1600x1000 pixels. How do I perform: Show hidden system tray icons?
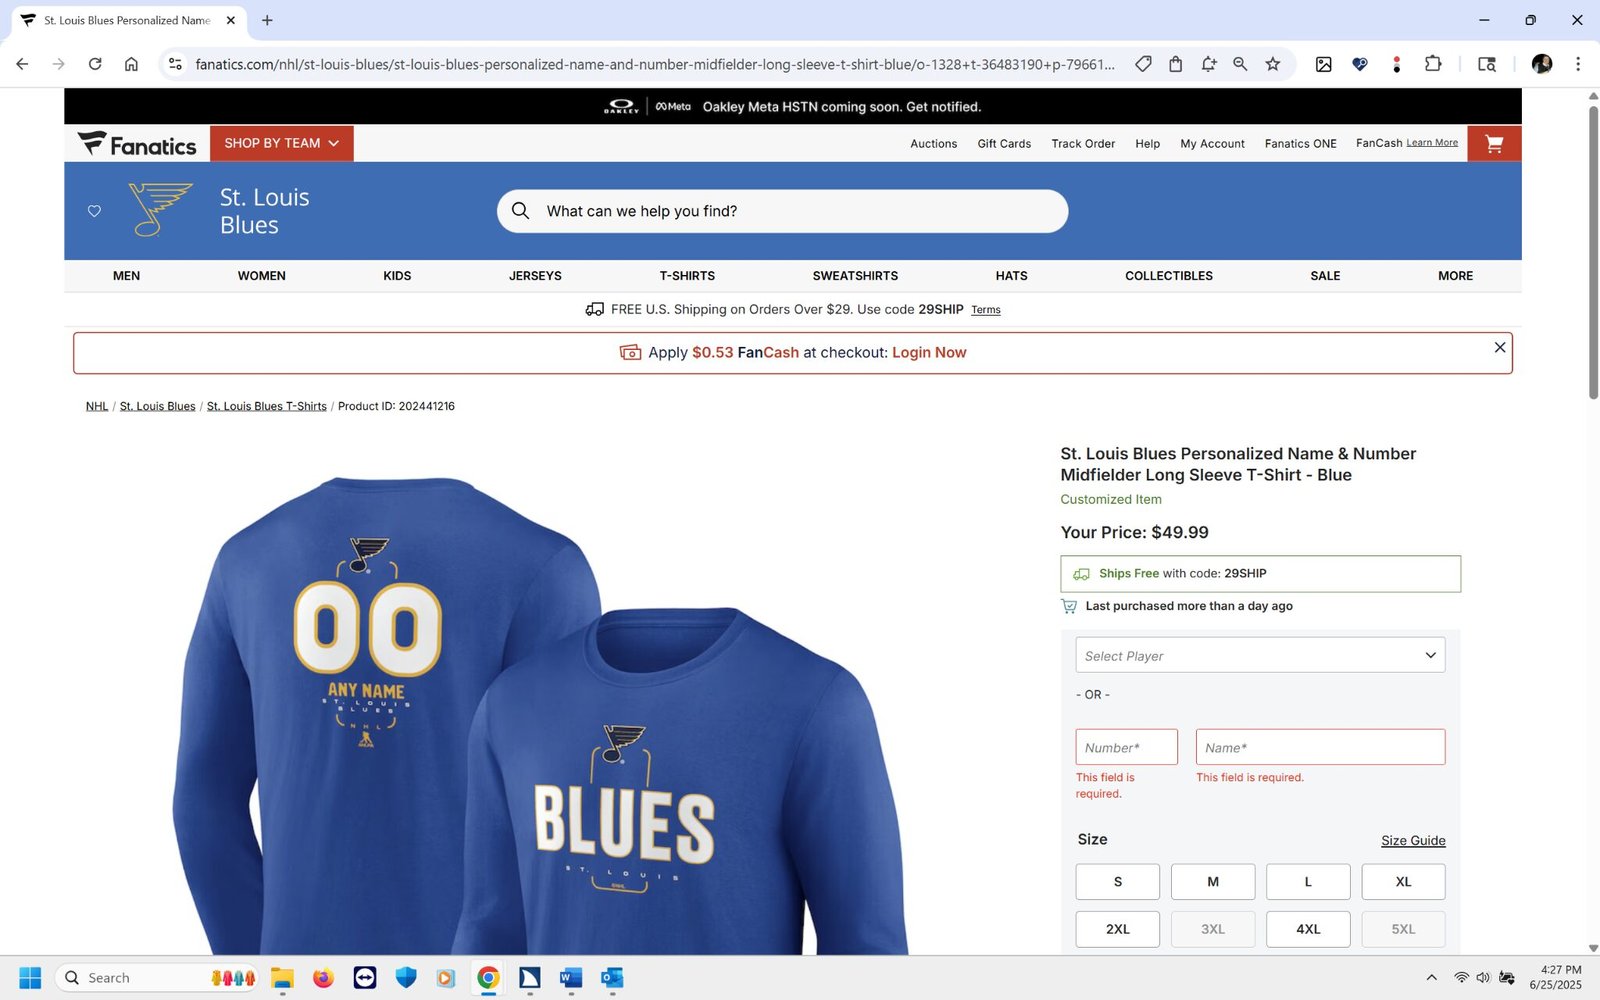(x=1431, y=978)
